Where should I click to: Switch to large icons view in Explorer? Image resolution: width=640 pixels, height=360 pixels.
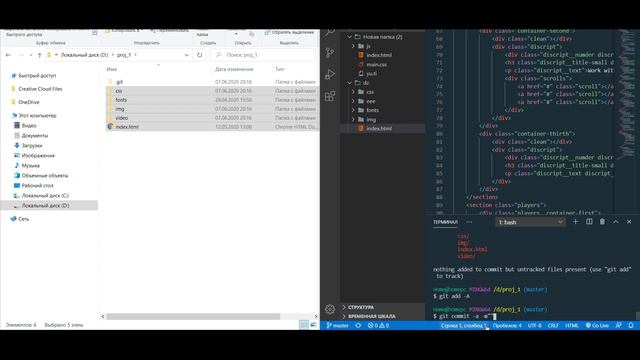(313, 325)
